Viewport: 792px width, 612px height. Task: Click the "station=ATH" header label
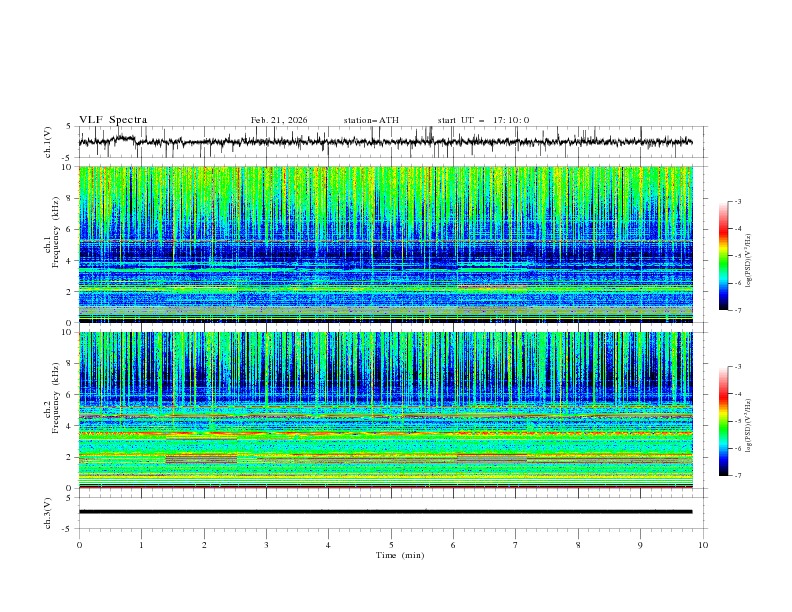(x=371, y=120)
